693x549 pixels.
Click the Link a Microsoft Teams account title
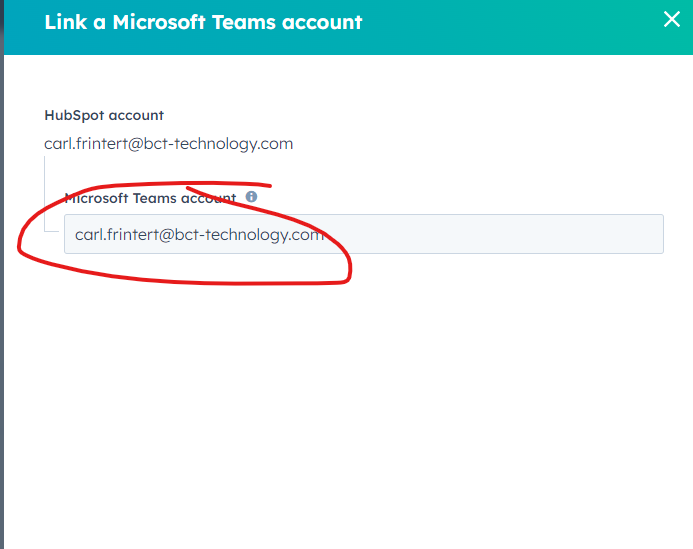[203, 22]
